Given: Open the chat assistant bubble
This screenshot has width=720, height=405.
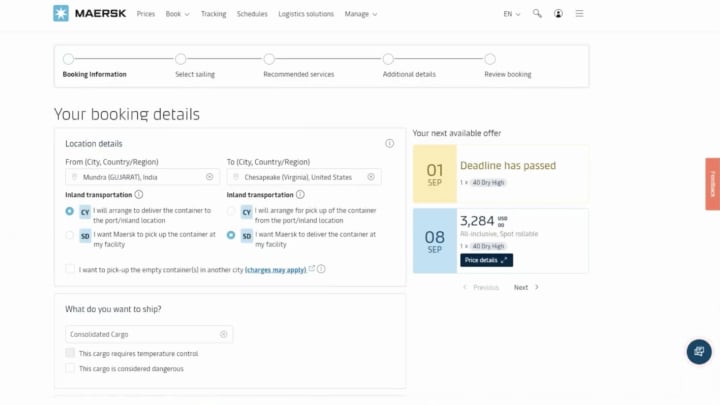Looking at the screenshot, I should click(x=699, y=352).
